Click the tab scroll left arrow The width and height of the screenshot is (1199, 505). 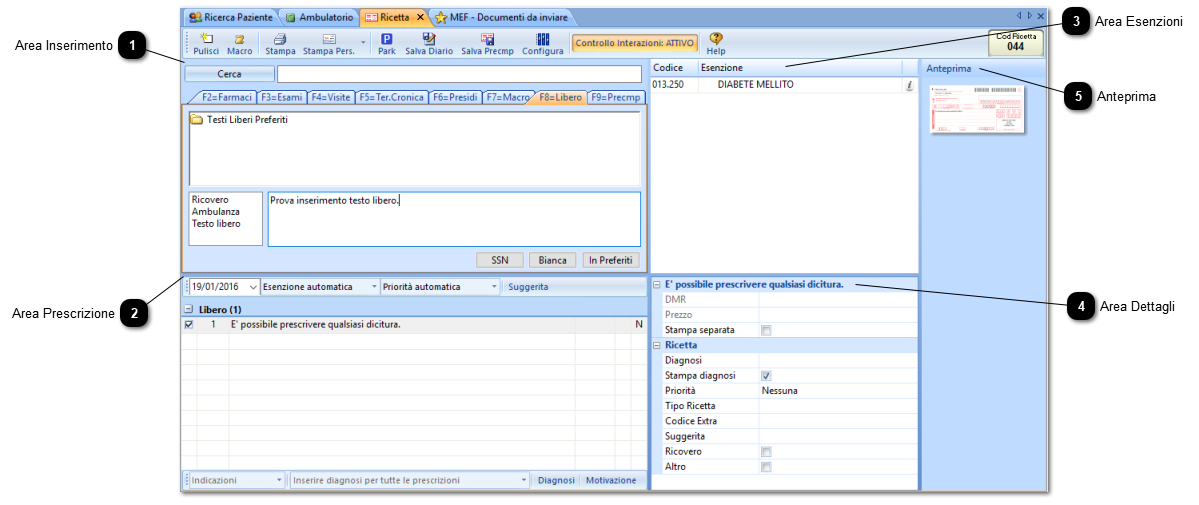point(1019,15)
